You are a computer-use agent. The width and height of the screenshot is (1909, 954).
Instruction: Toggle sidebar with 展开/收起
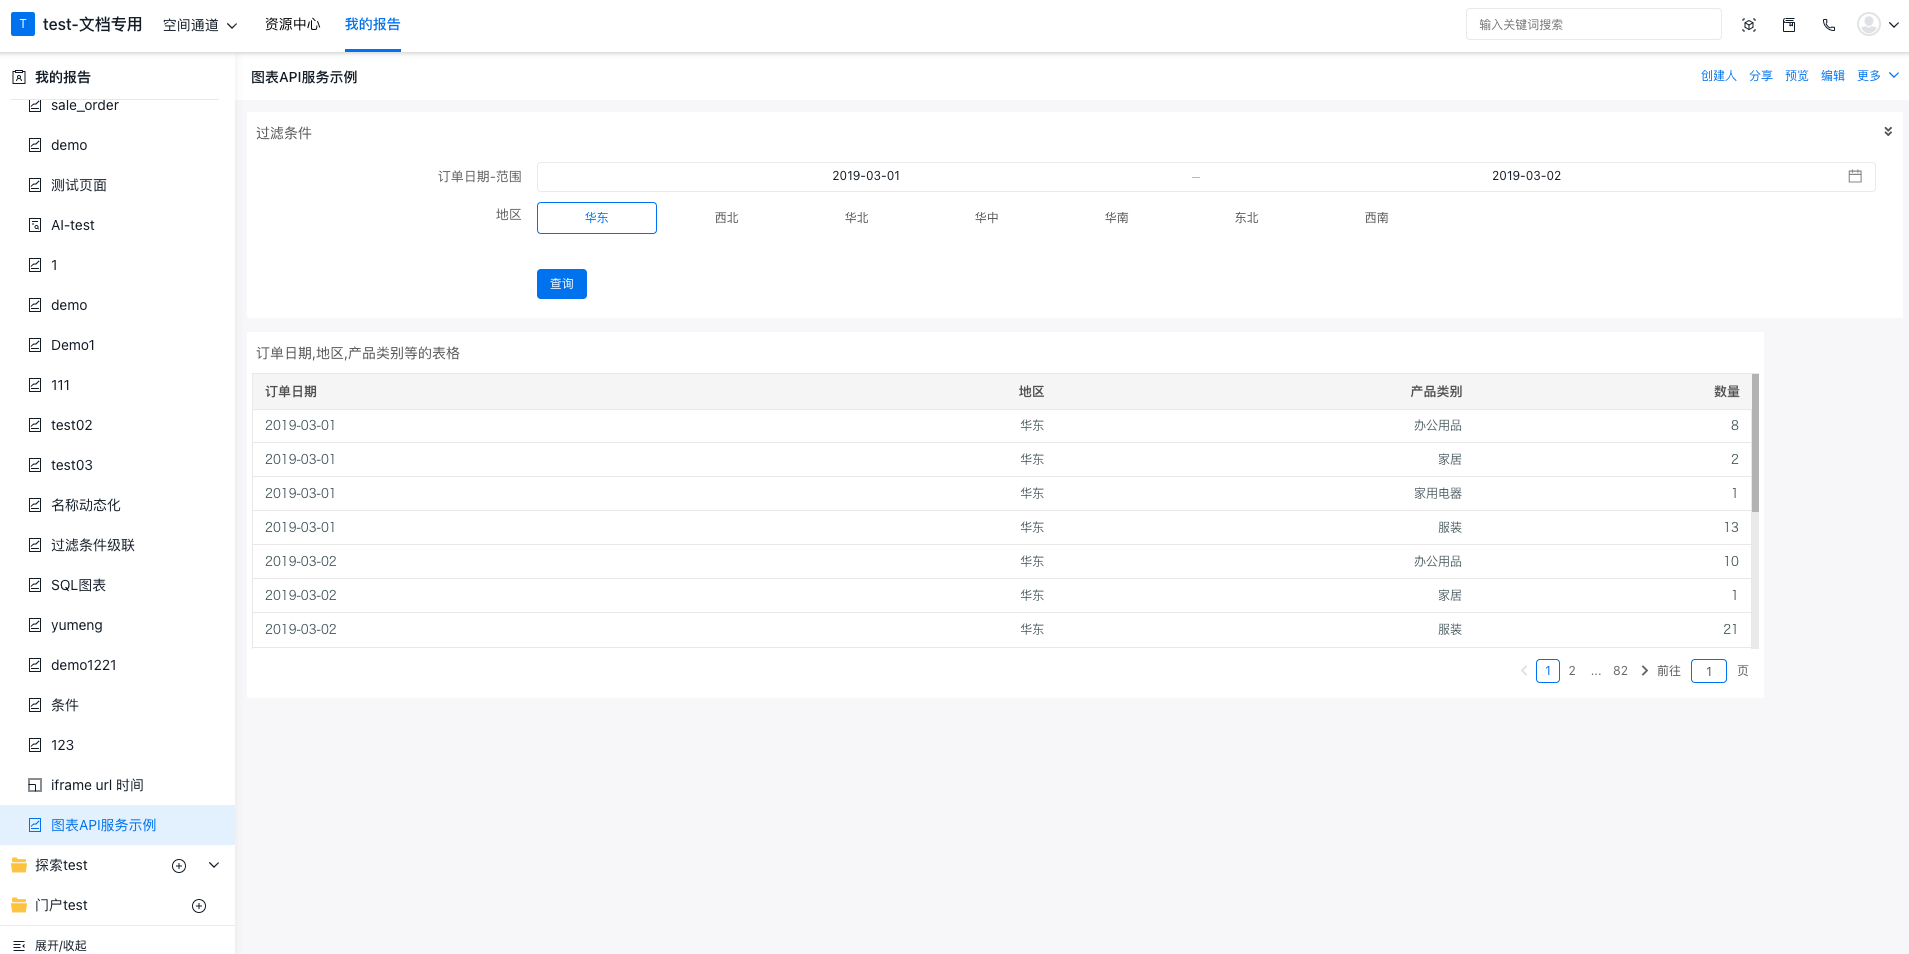pos(50,945)
